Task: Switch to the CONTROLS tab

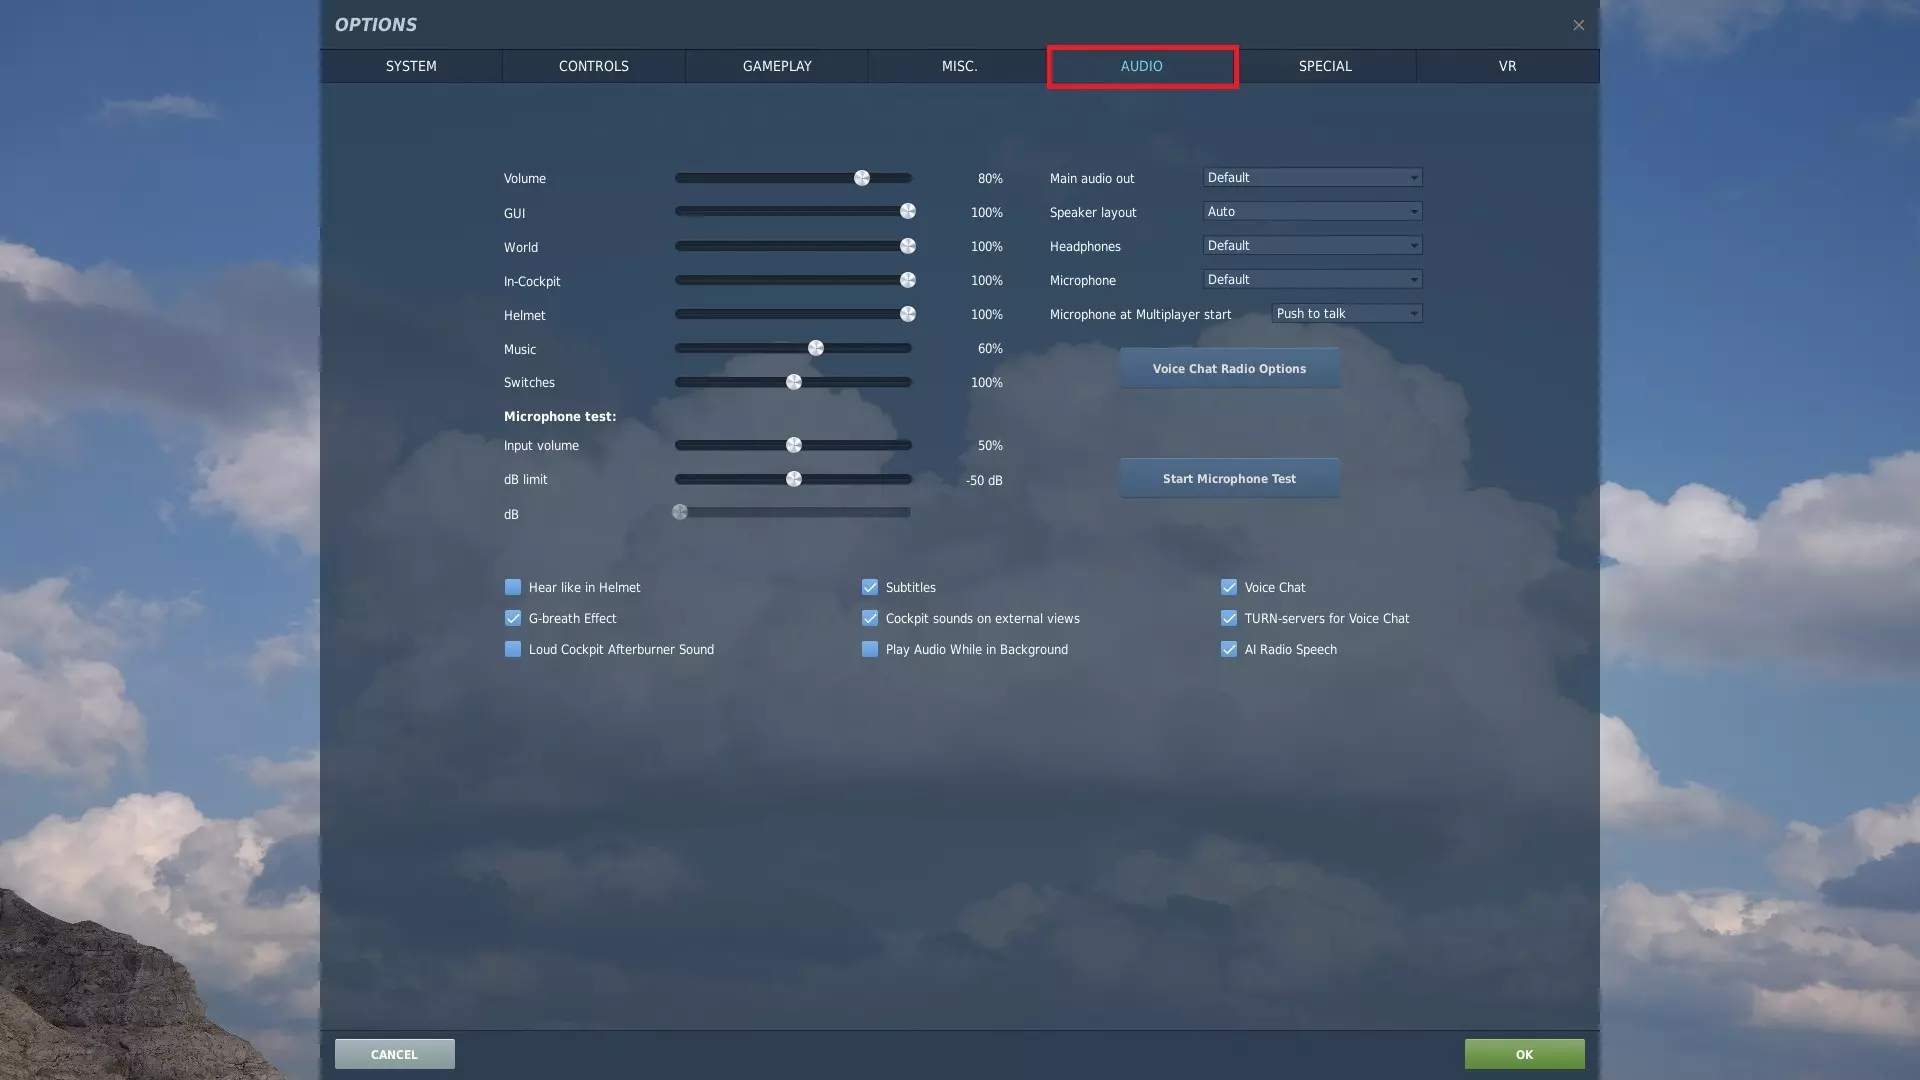Action: [593, 66]
